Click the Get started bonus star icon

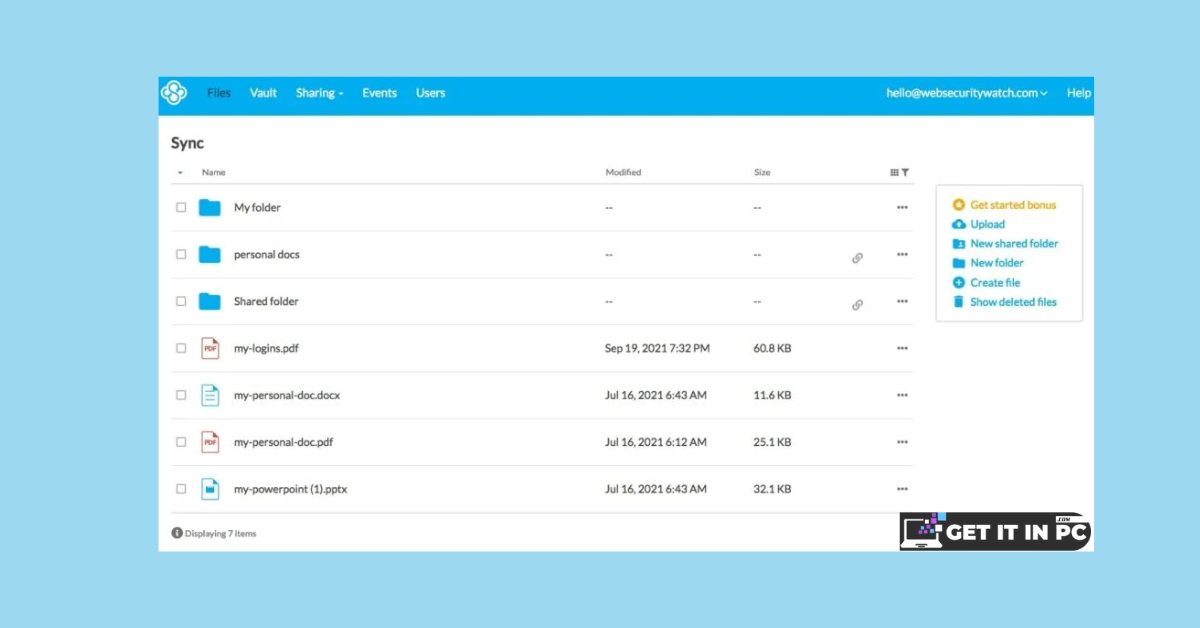tap(959, 205)
